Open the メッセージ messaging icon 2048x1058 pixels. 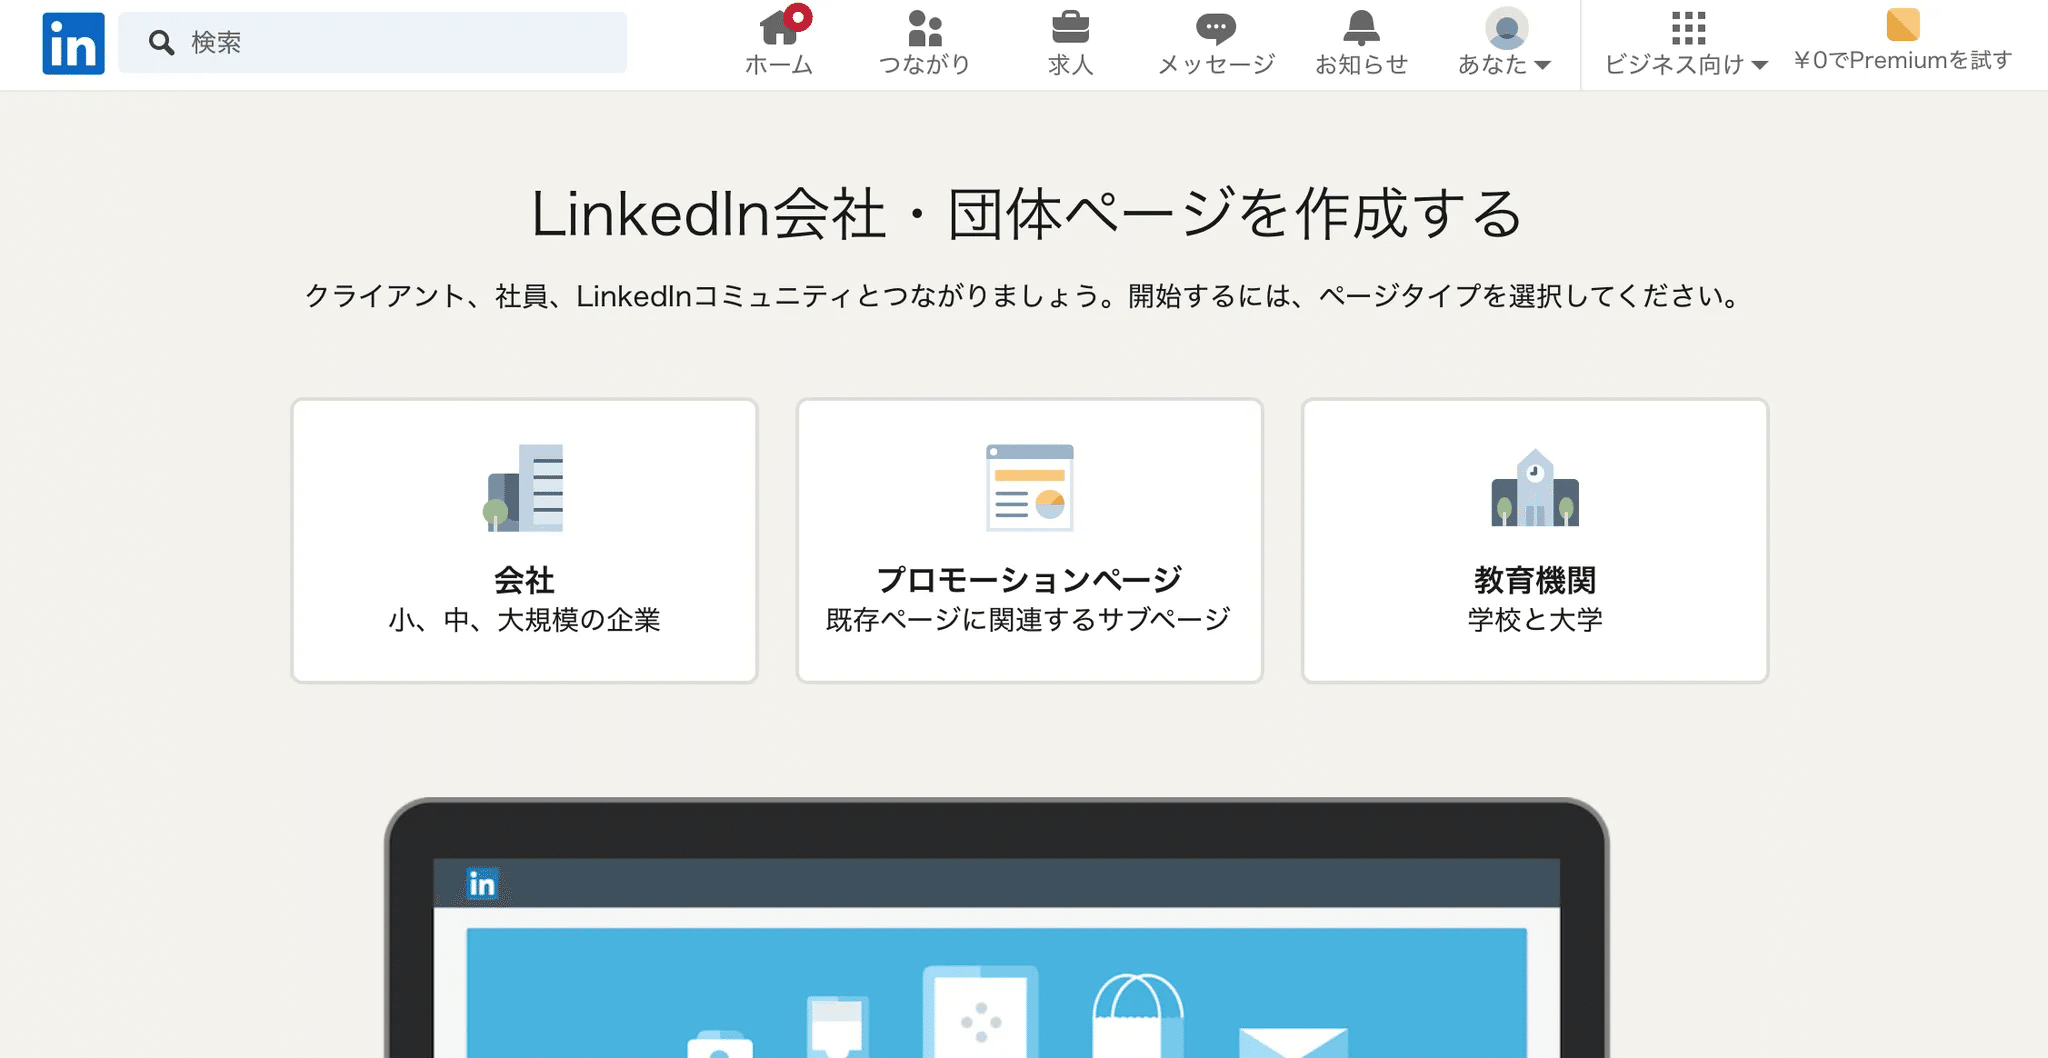1216,28
